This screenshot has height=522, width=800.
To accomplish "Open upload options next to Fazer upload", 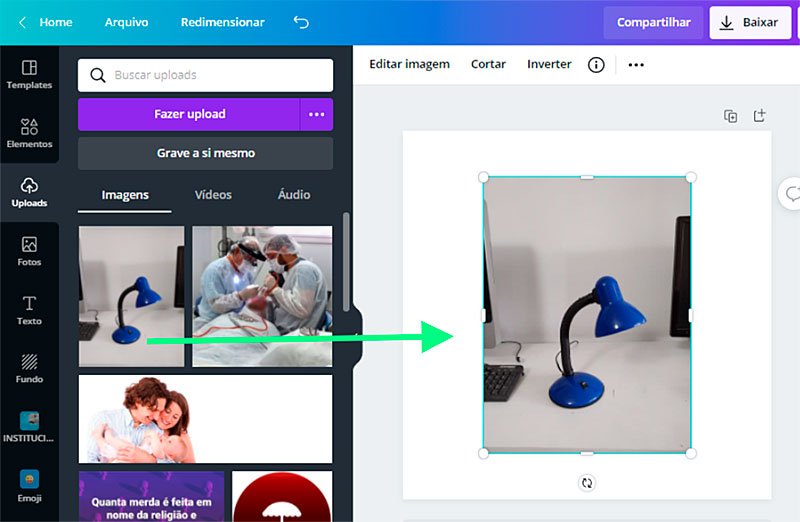I will pos(316,114).
